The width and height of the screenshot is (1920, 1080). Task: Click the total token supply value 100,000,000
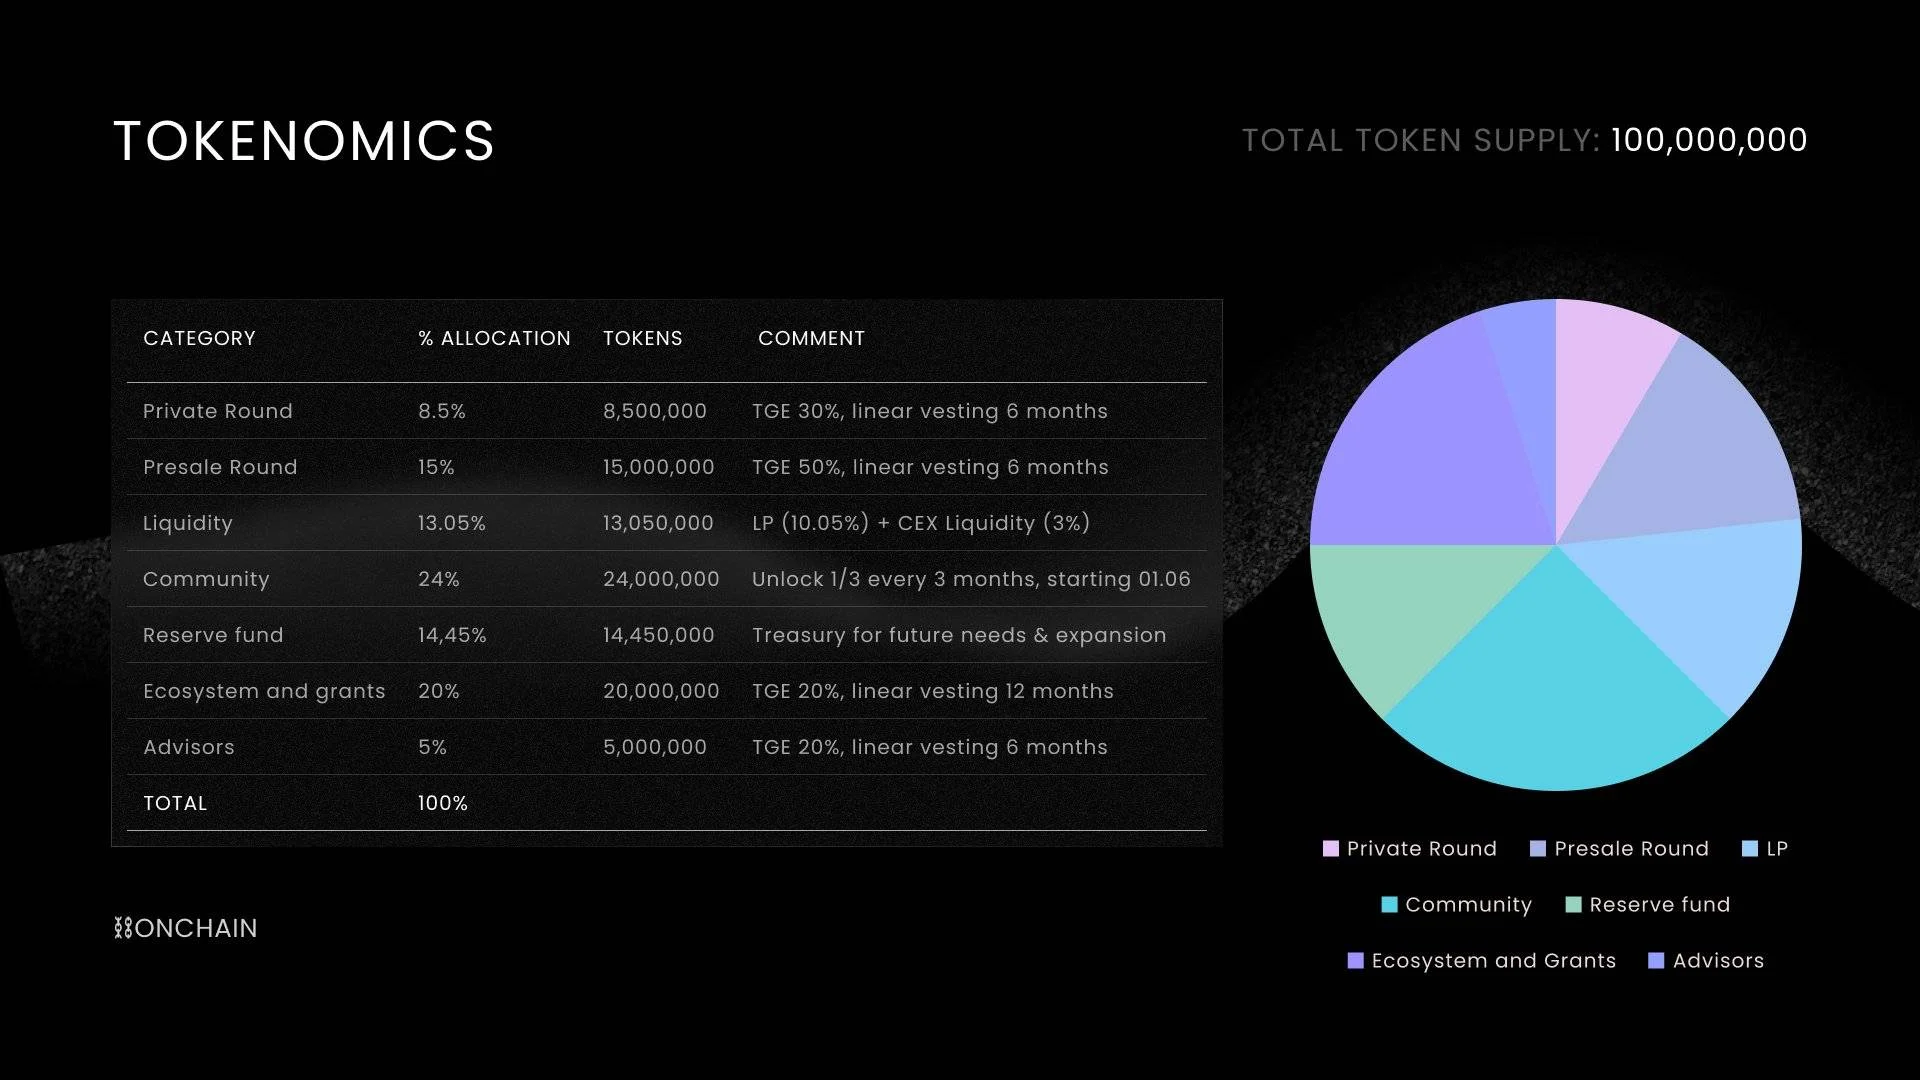[x=1709, y=140]
